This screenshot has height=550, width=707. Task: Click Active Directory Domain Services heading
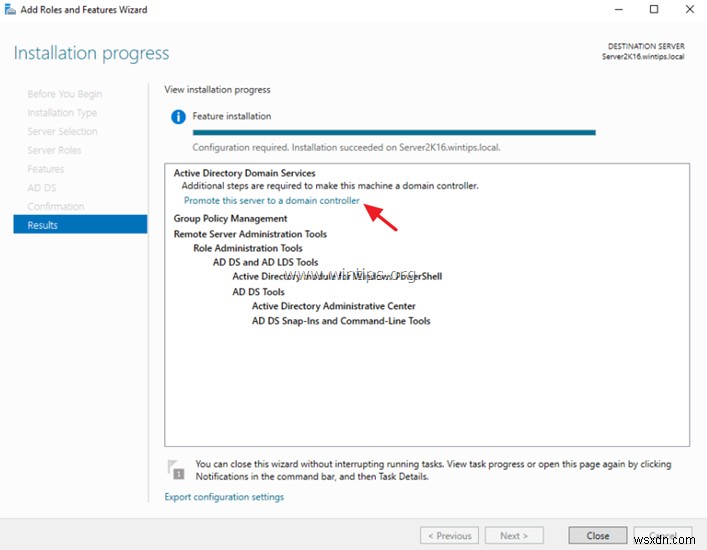click(244, 173)
